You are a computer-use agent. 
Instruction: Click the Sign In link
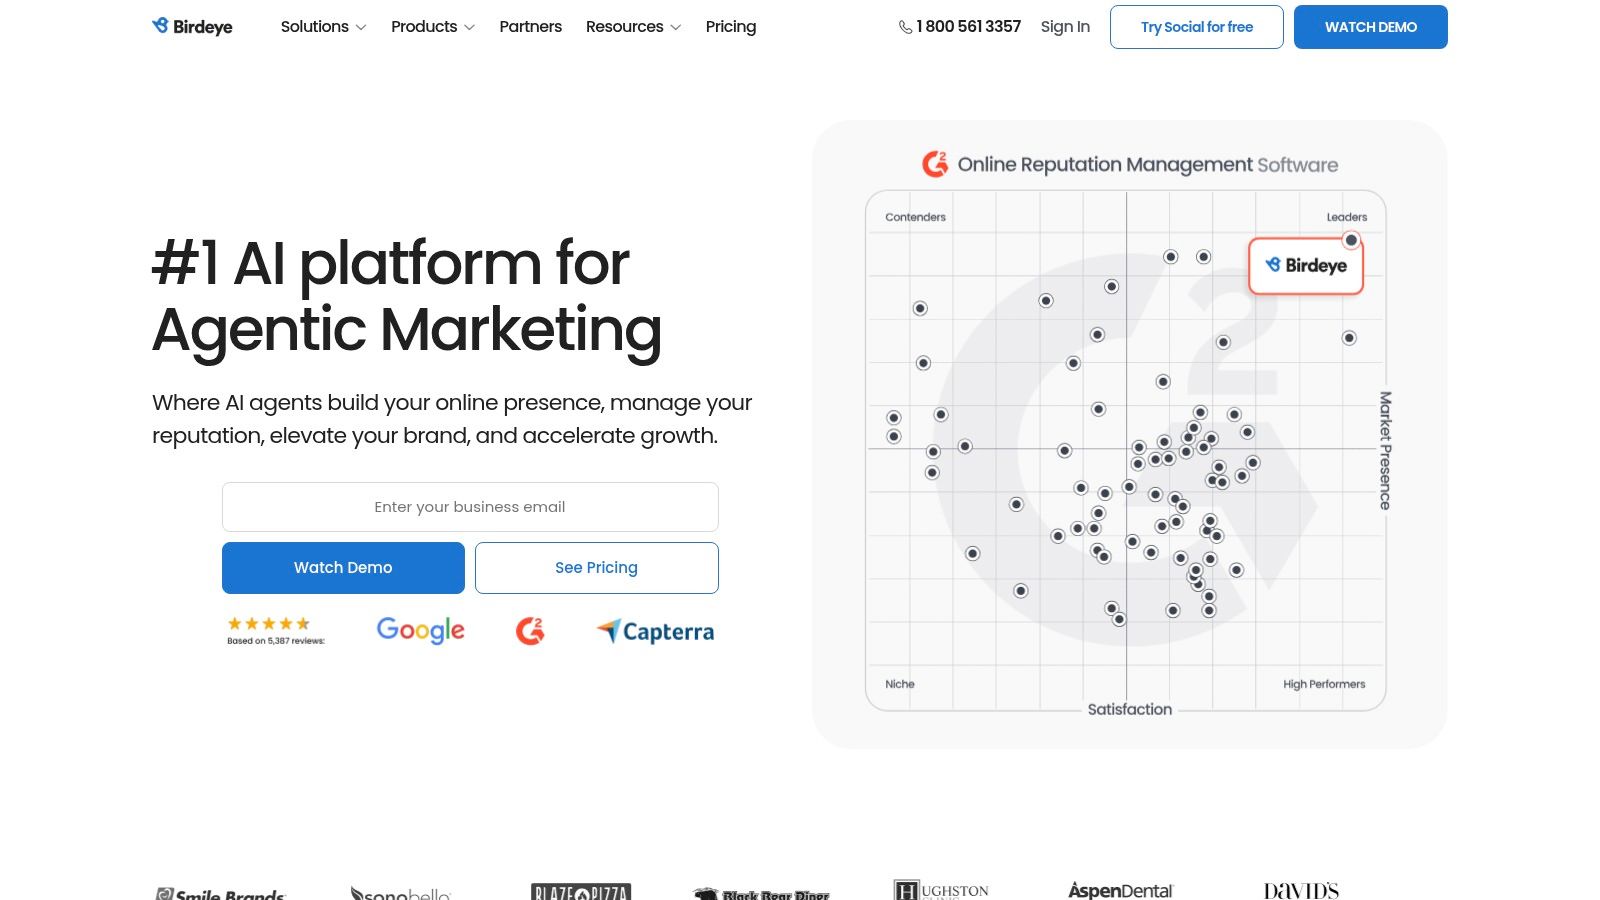pyautogui.click(x=1065, y=27)
